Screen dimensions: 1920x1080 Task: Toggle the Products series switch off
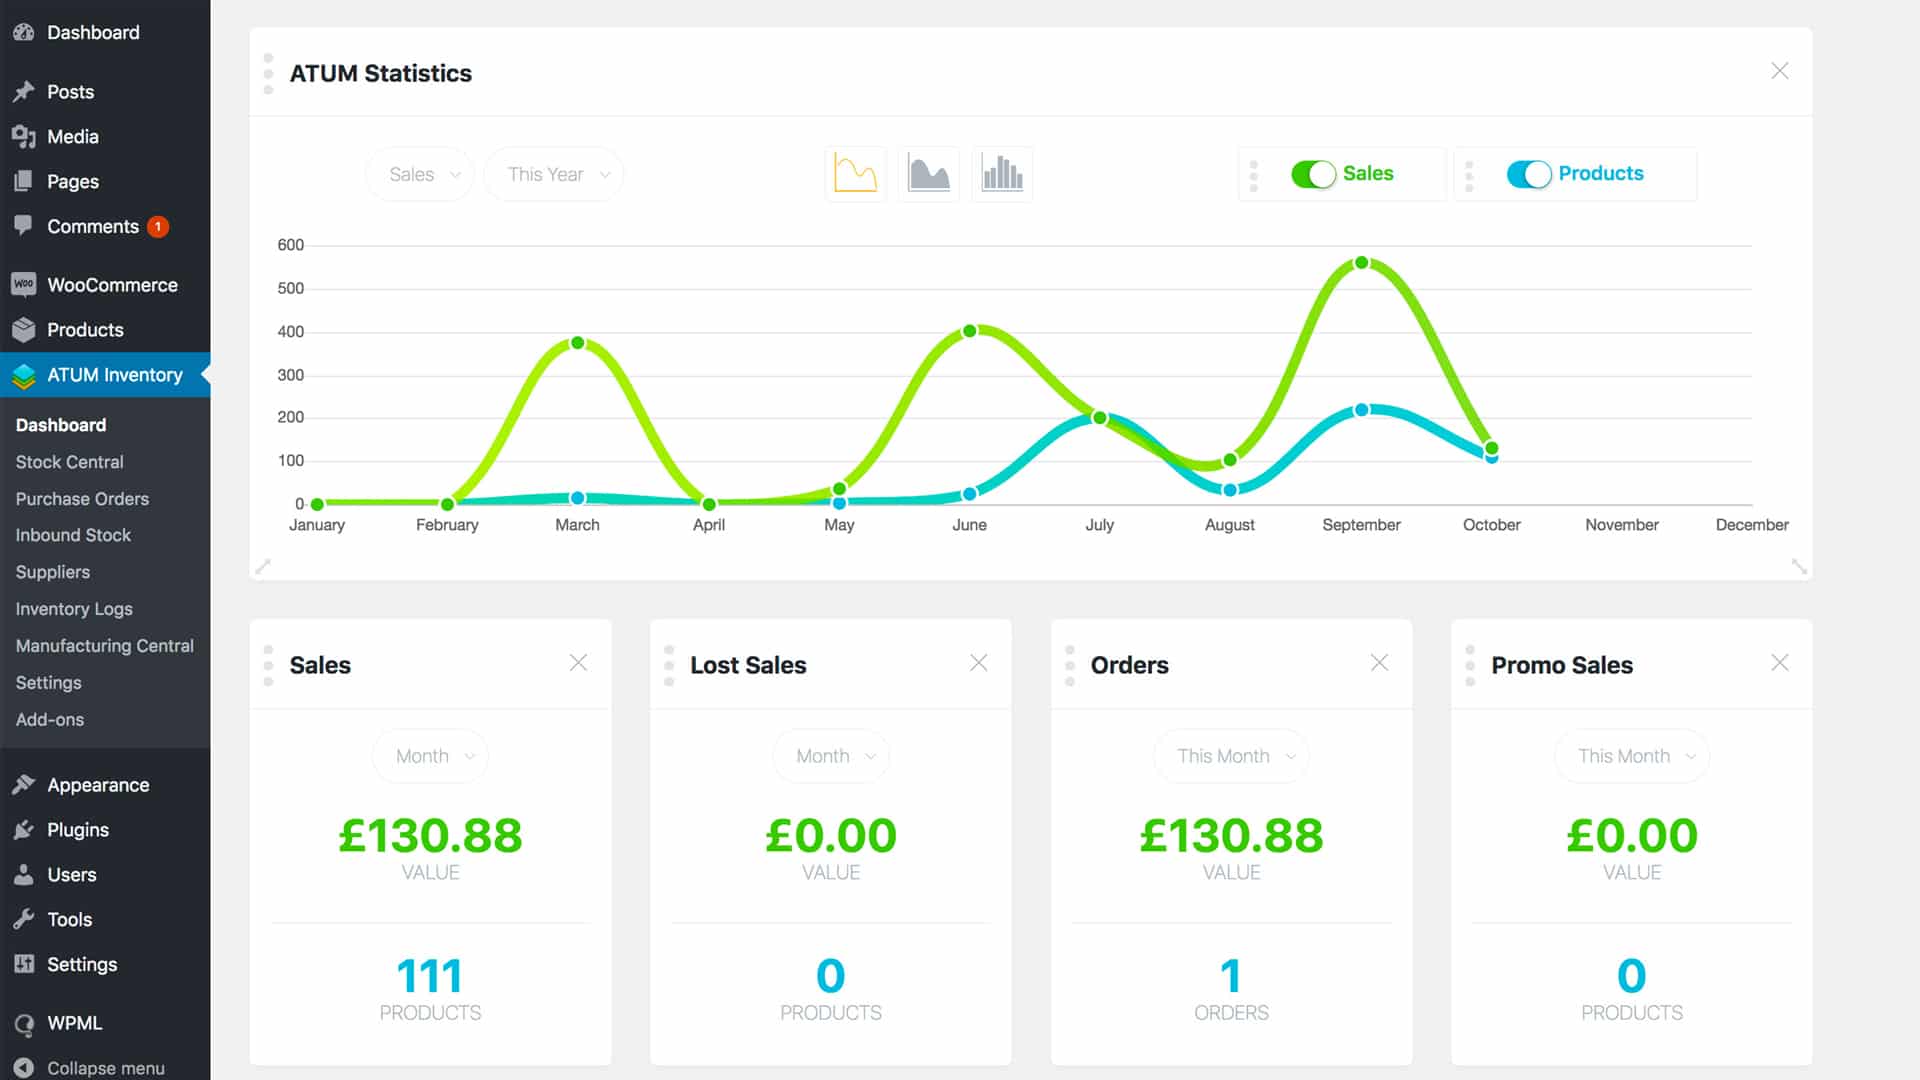(1529, 174)
